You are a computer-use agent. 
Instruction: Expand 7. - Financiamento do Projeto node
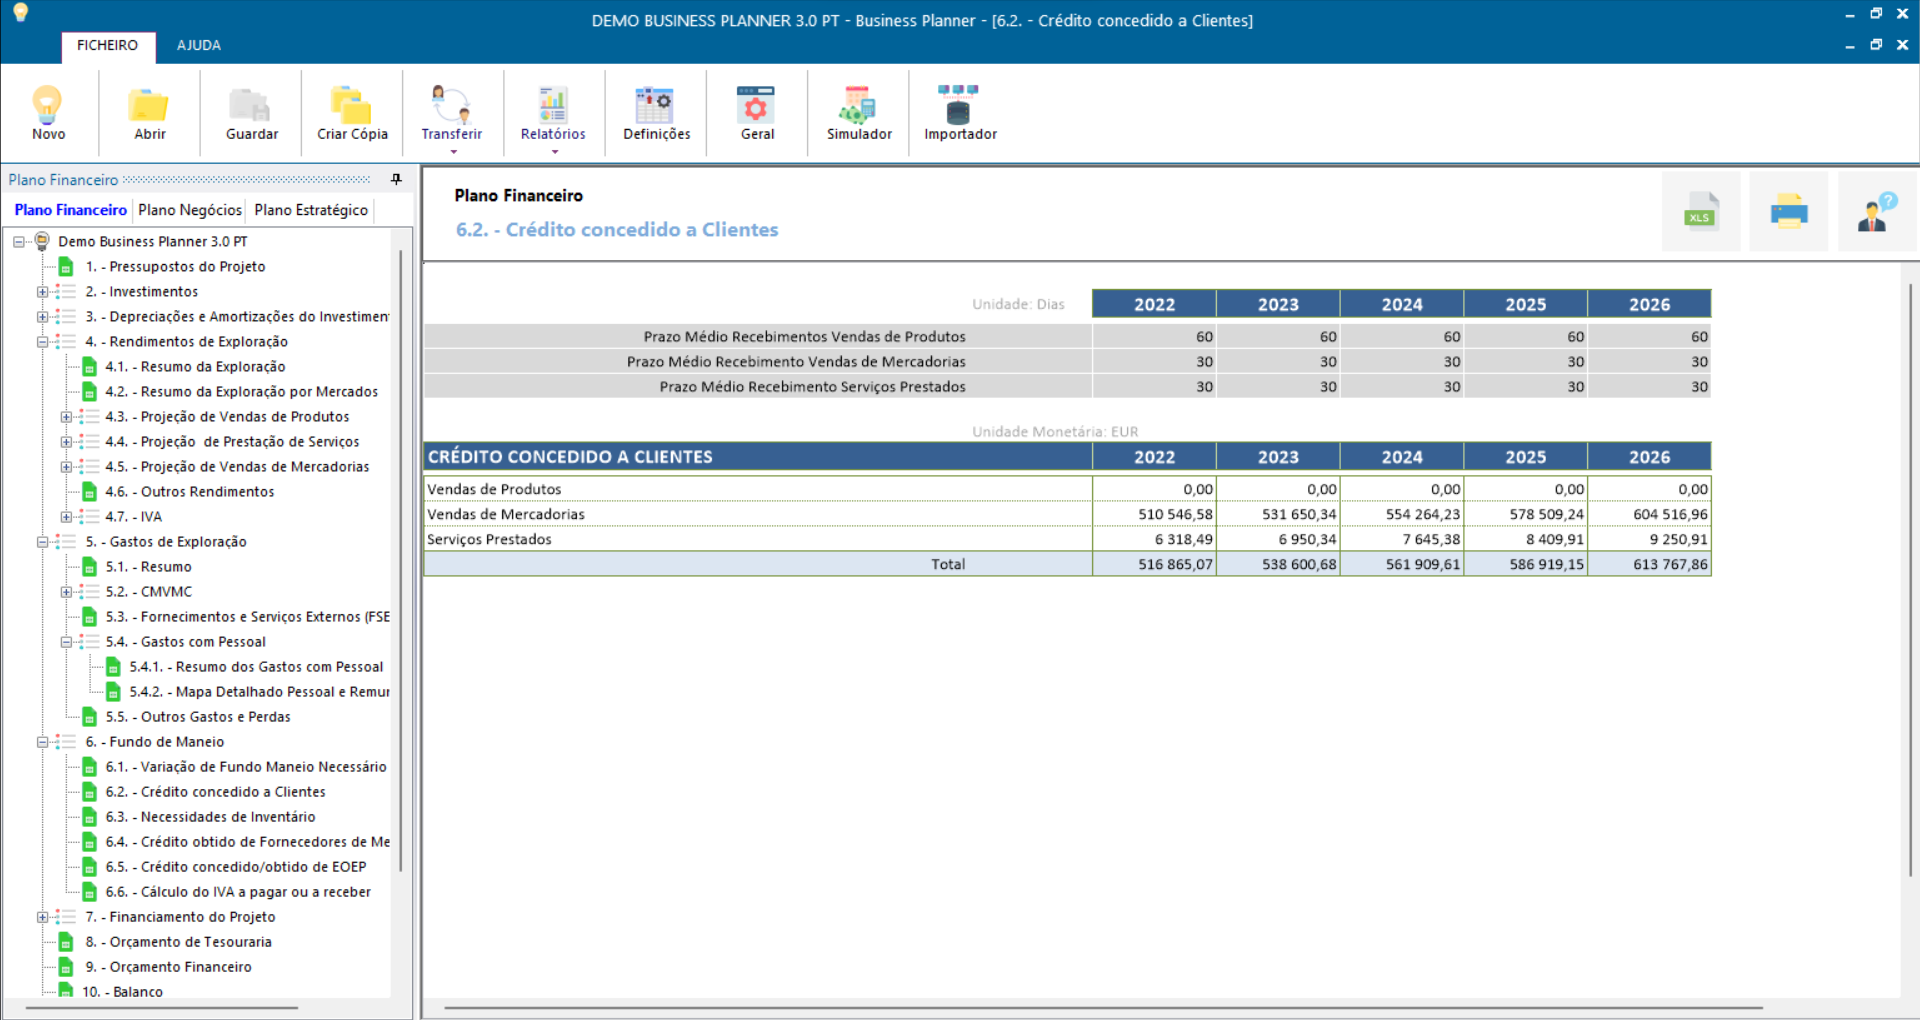tap(42, 917)
